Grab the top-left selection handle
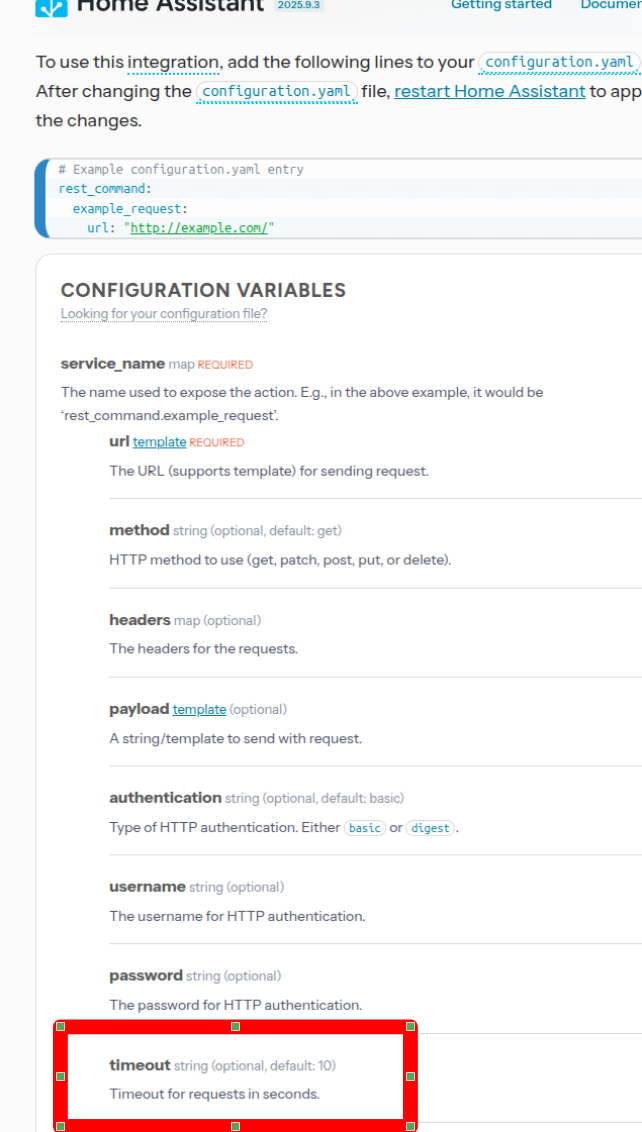The height and width of the screenshot is (1132, 642). (60, 1026)
